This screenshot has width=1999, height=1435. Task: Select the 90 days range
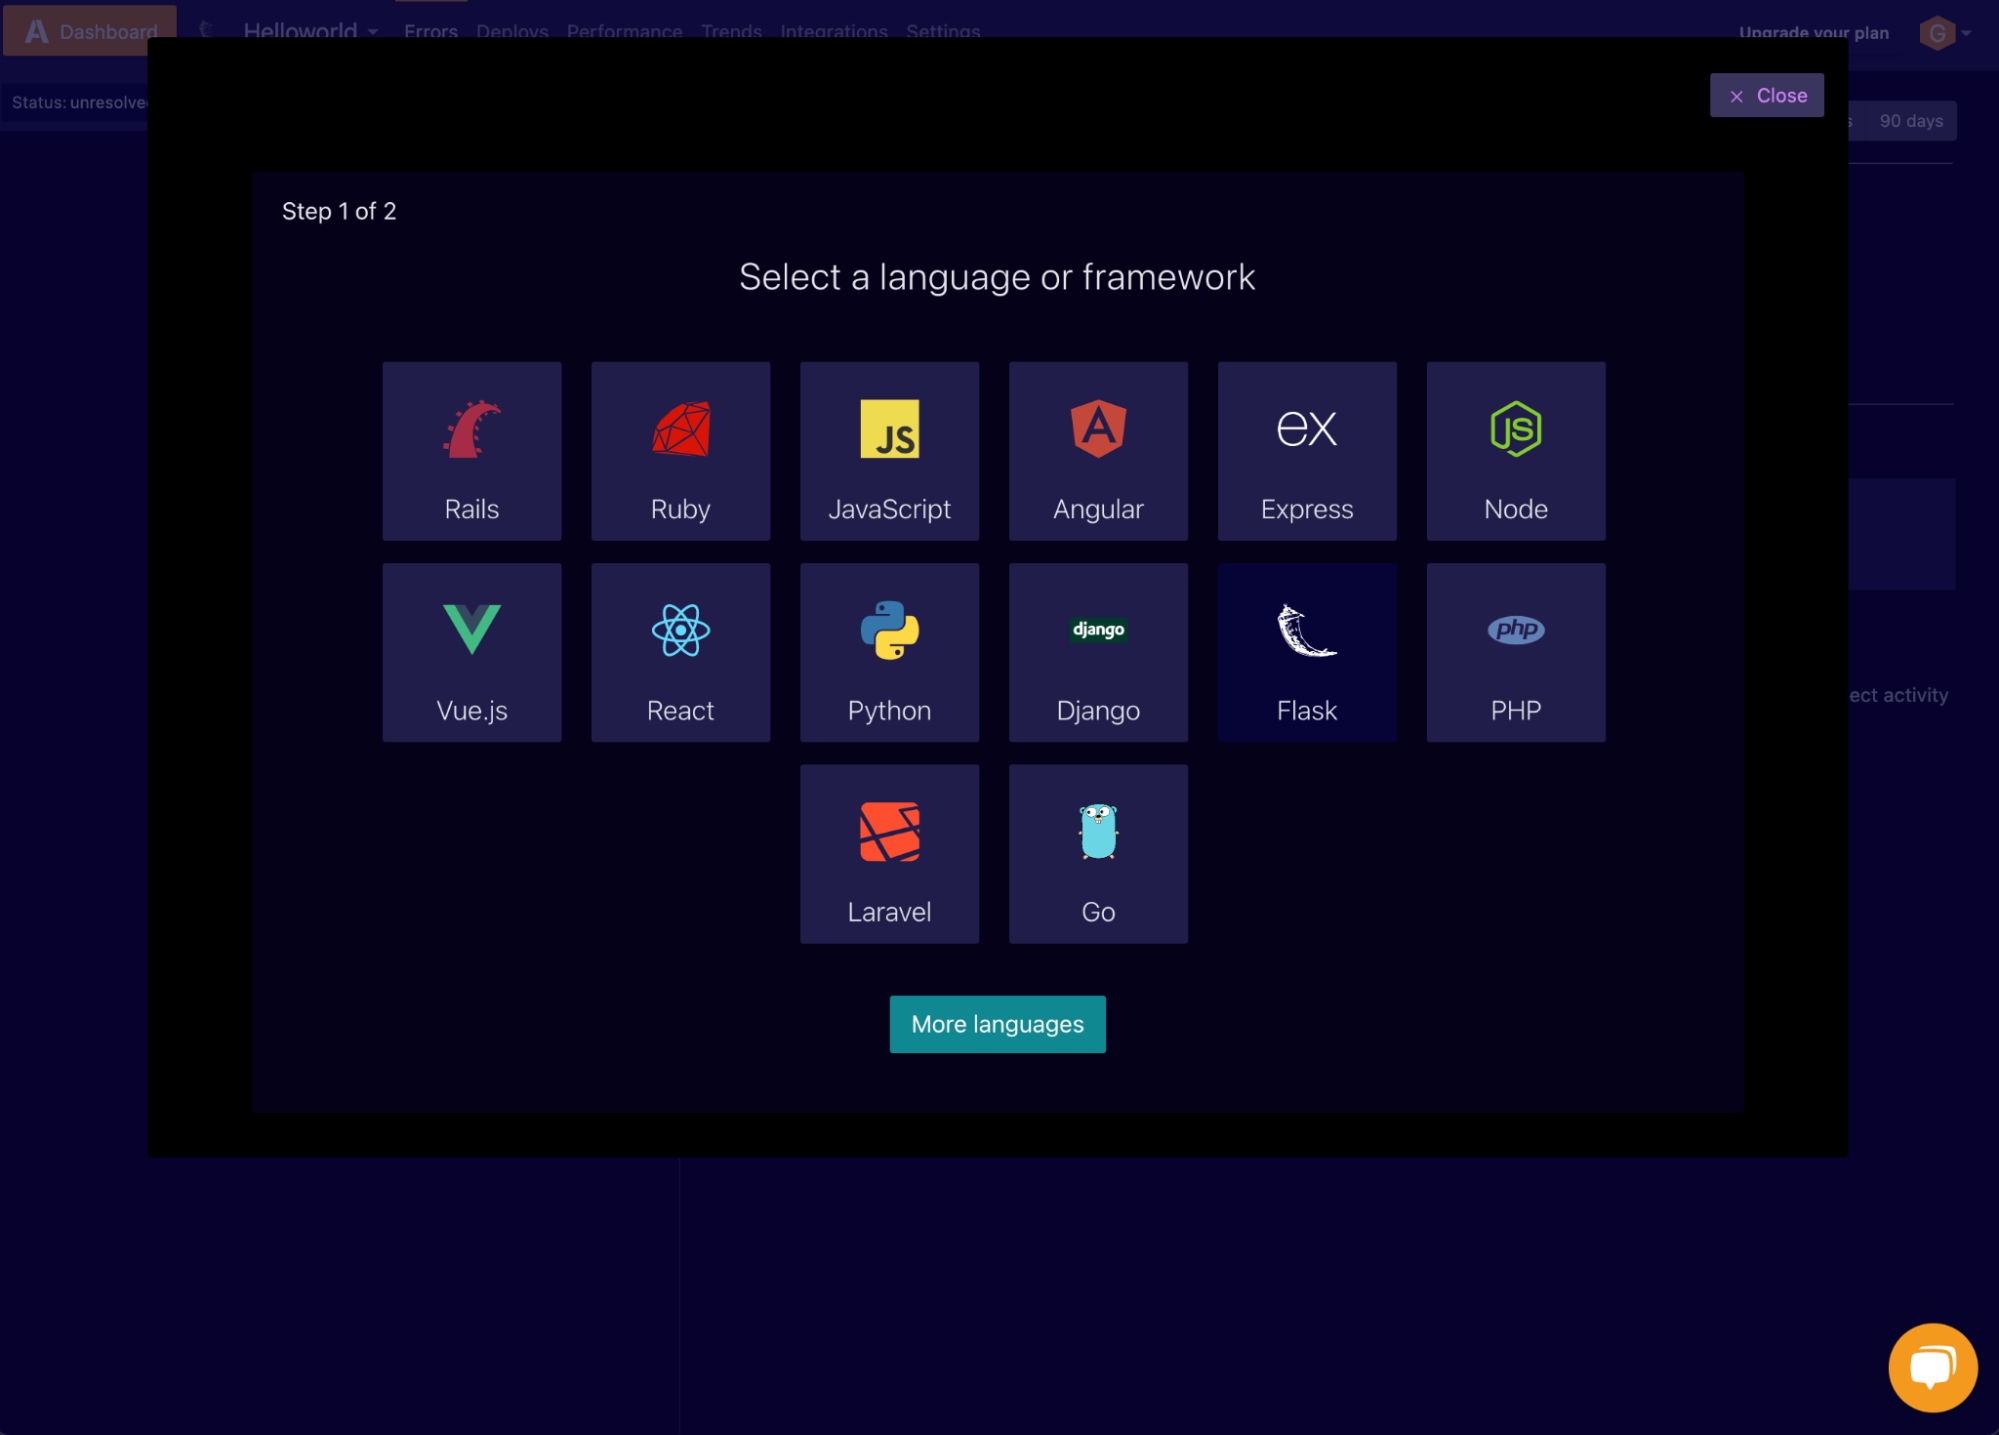(x=1911, y=121)
